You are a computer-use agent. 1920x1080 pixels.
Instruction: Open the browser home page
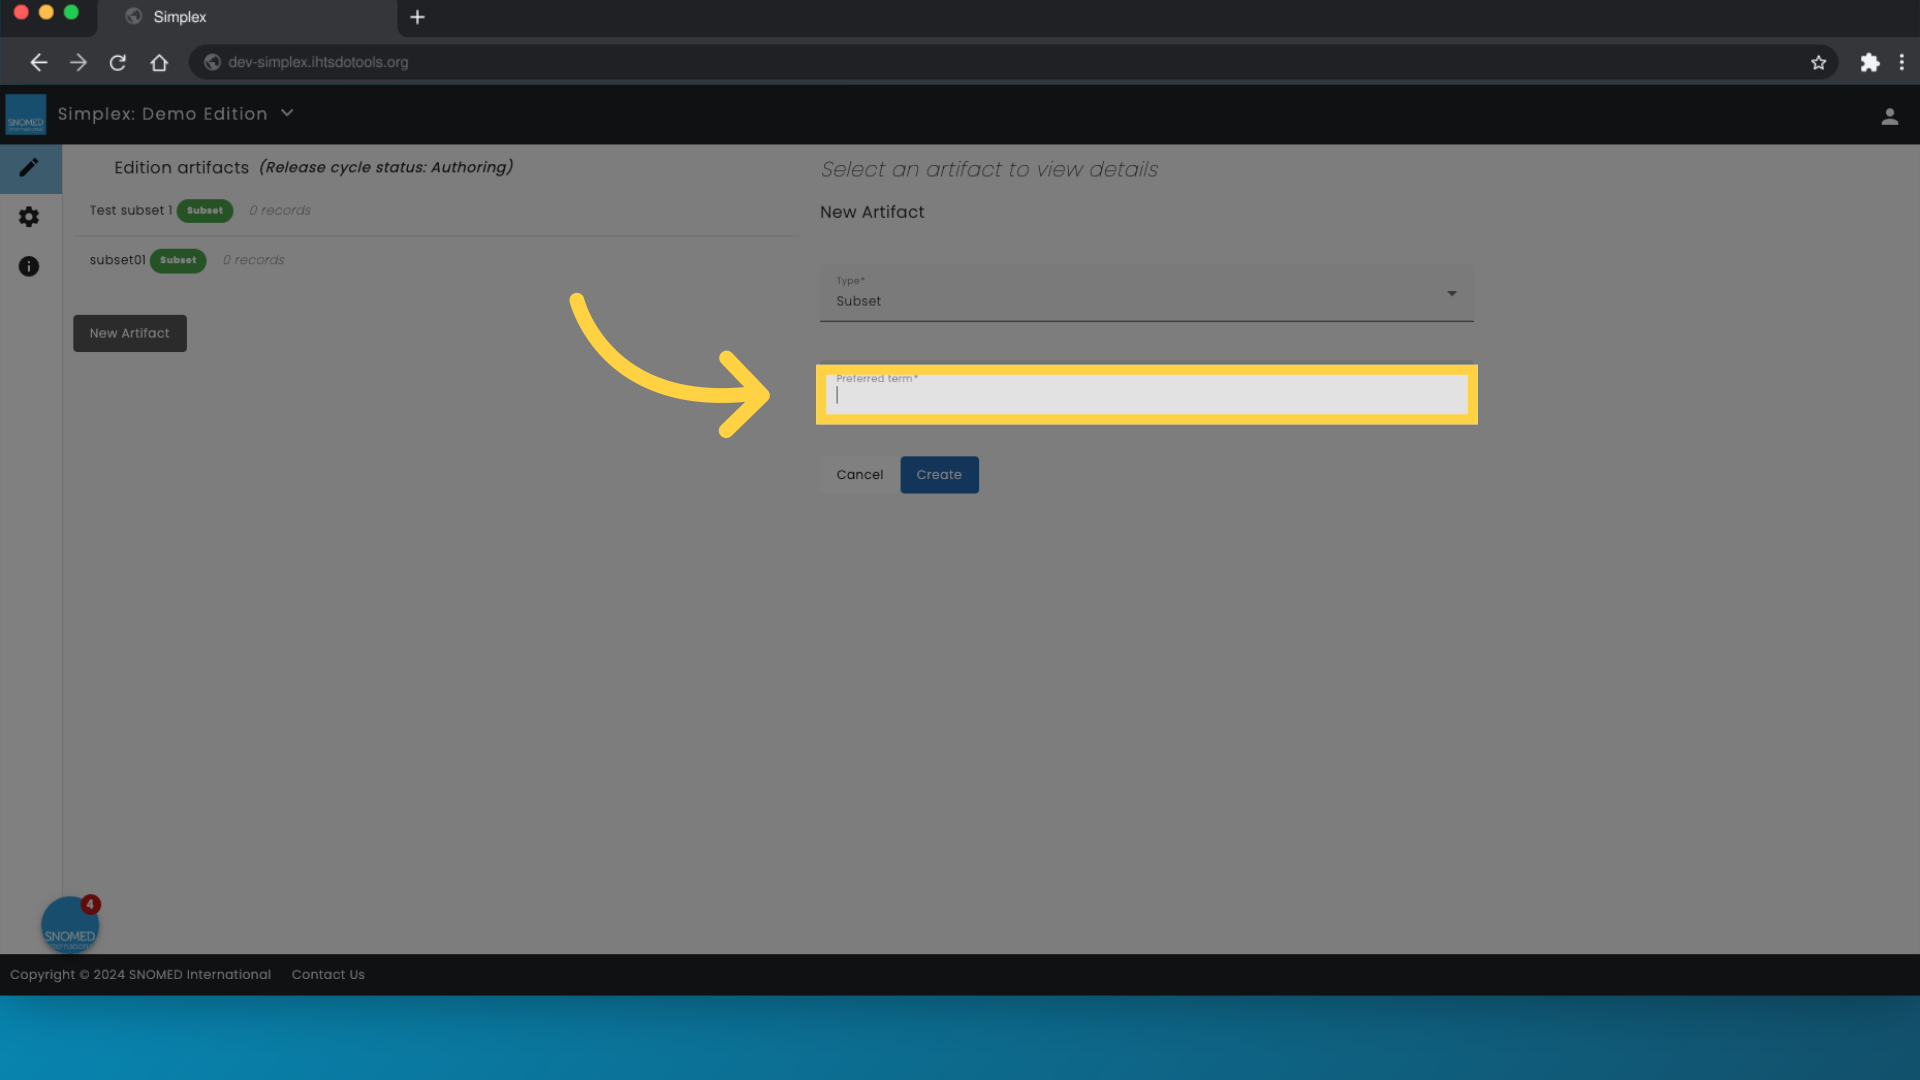point(159,62)
